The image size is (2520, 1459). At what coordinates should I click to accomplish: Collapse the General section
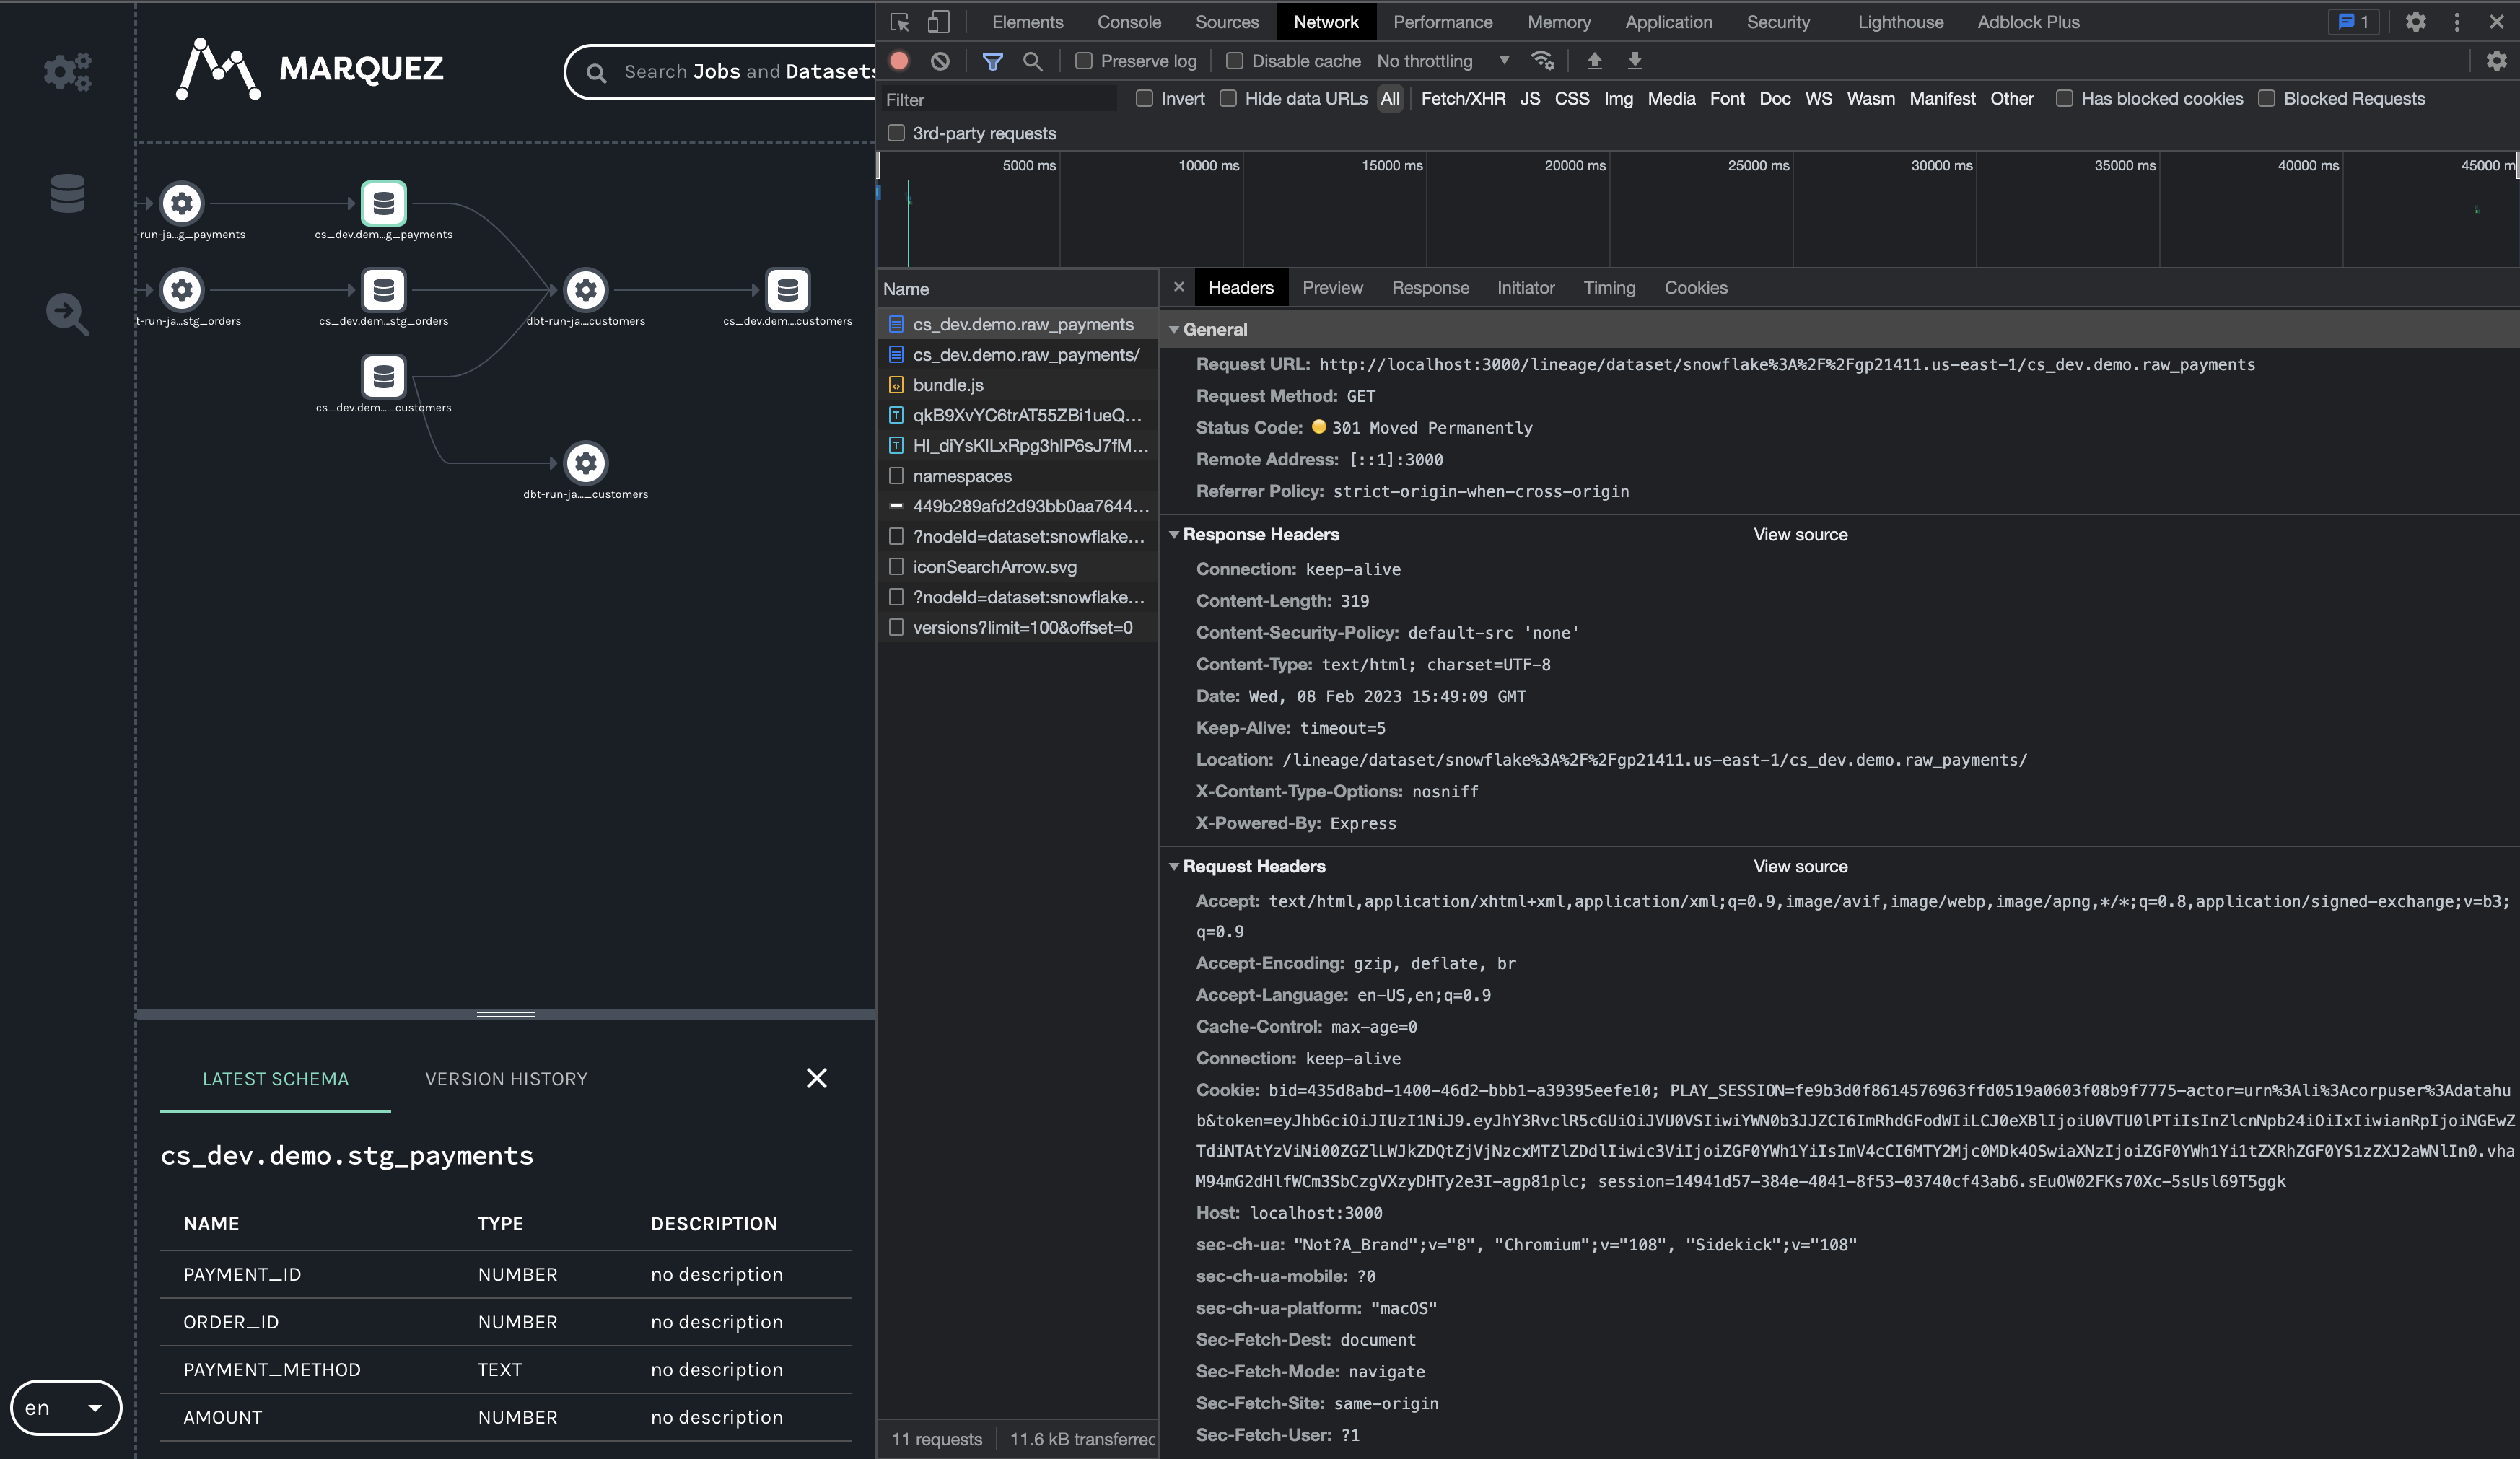tap(1174, 329)
